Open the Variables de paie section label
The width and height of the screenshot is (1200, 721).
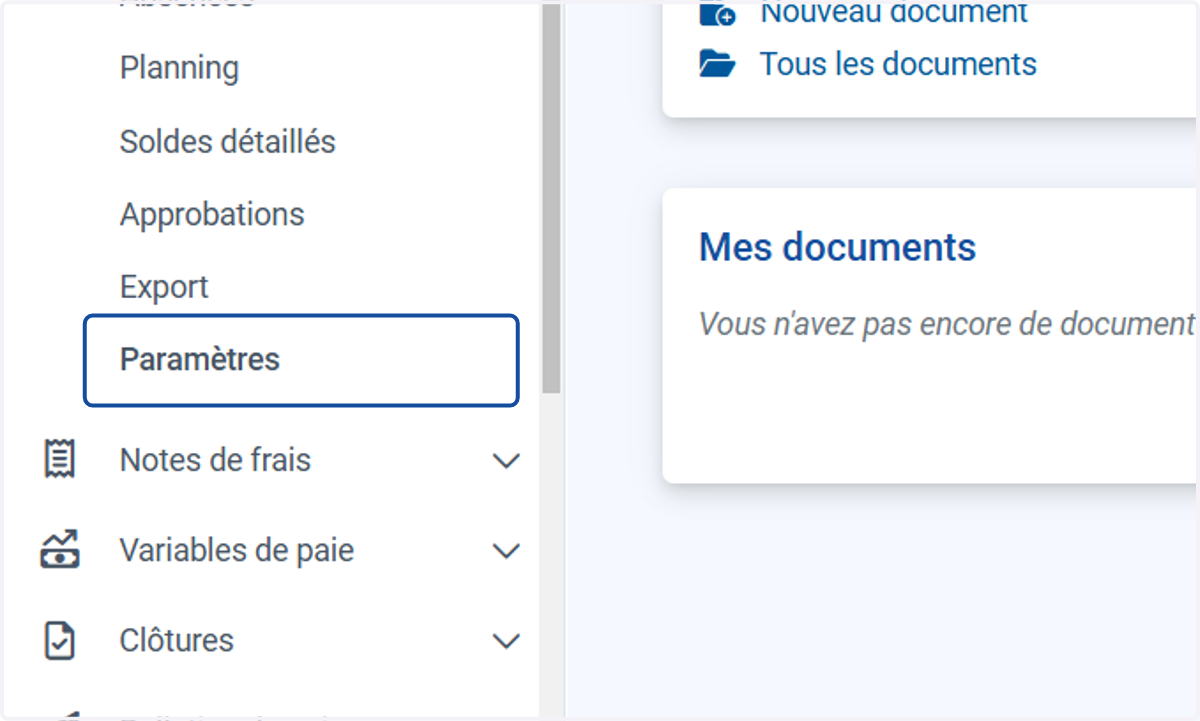click(x=237, y=550)
